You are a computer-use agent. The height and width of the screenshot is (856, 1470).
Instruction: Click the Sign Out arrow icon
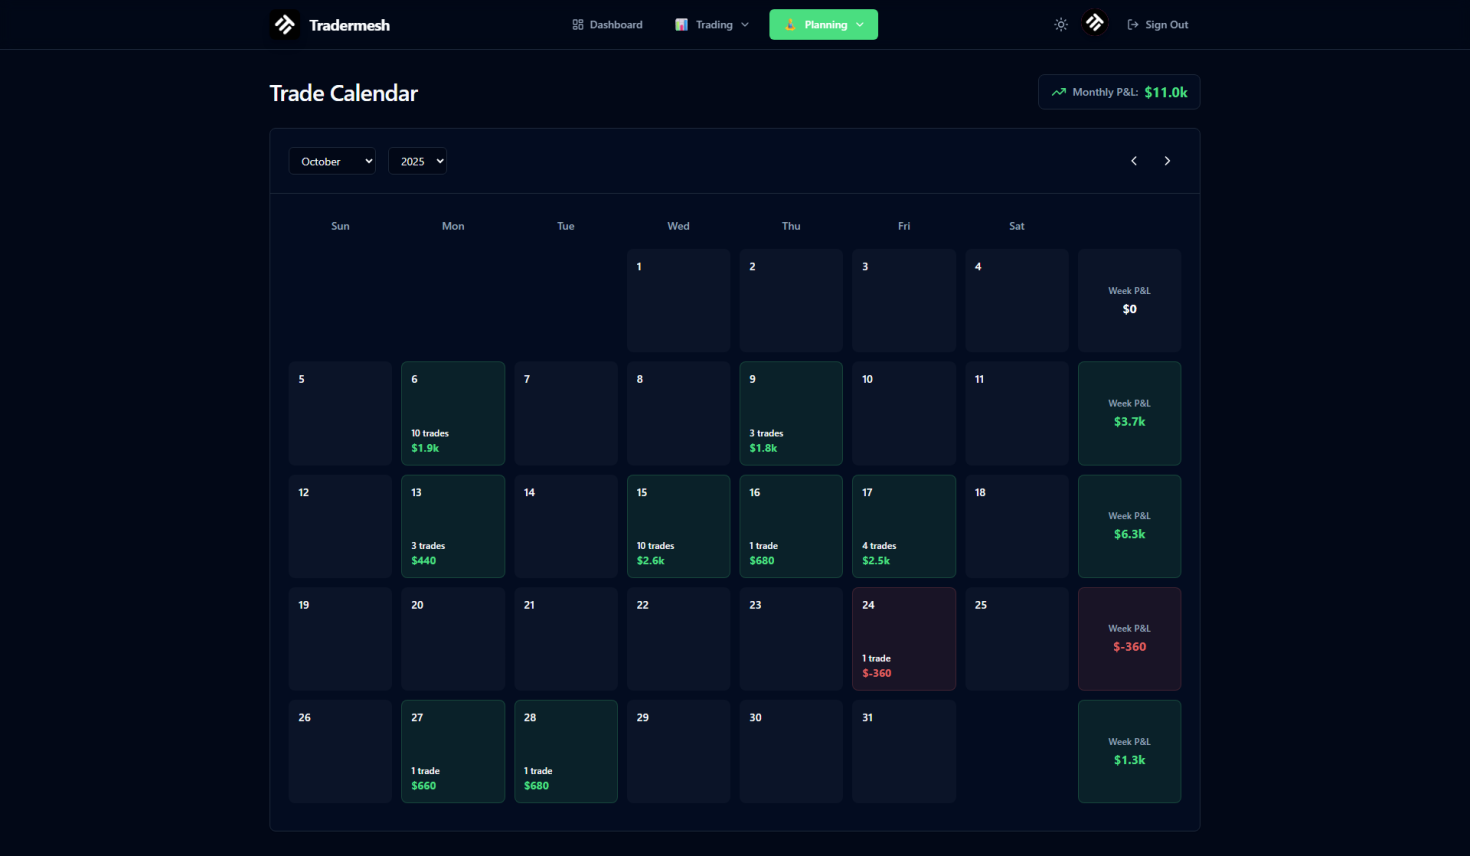[1133, 25]
